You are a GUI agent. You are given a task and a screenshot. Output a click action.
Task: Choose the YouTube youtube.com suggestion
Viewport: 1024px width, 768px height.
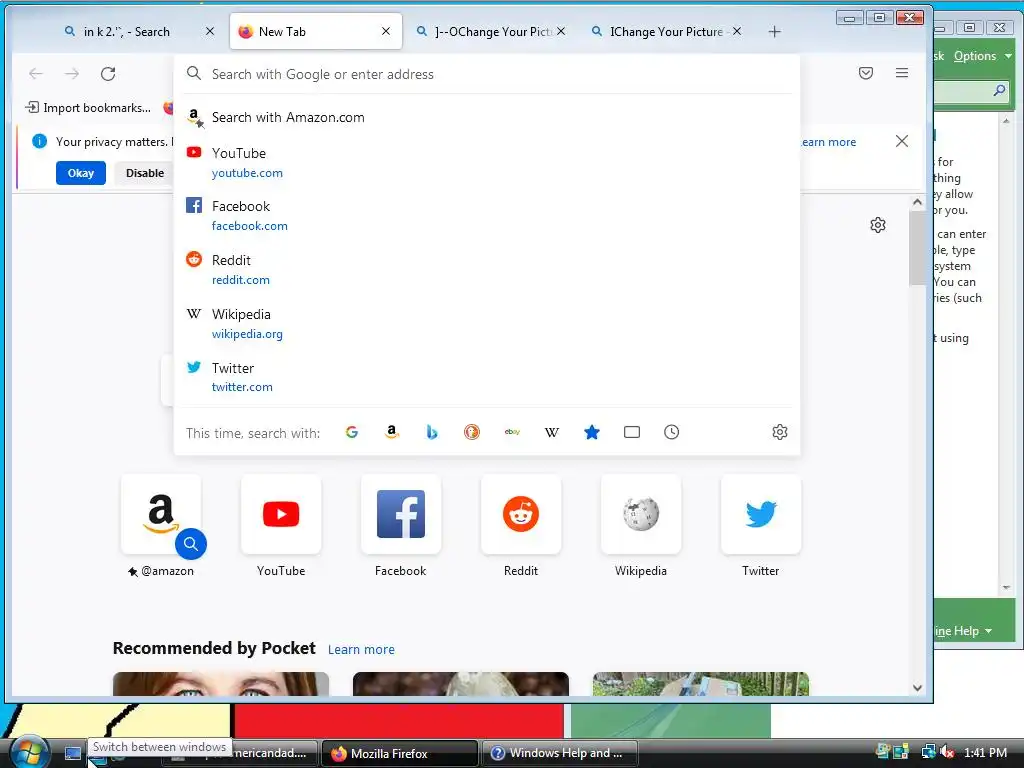tap(487, 163)
